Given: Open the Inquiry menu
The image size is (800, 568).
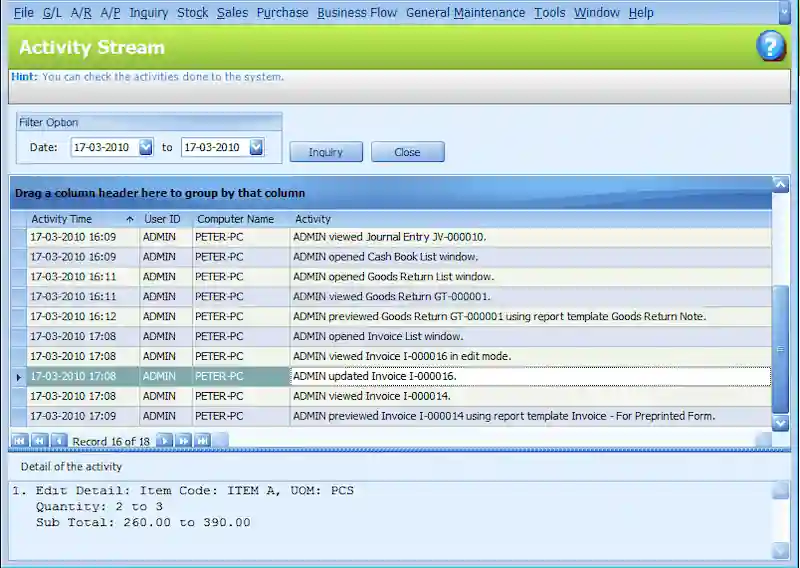Looking at the screenshot, I should [x=148, y=13].
